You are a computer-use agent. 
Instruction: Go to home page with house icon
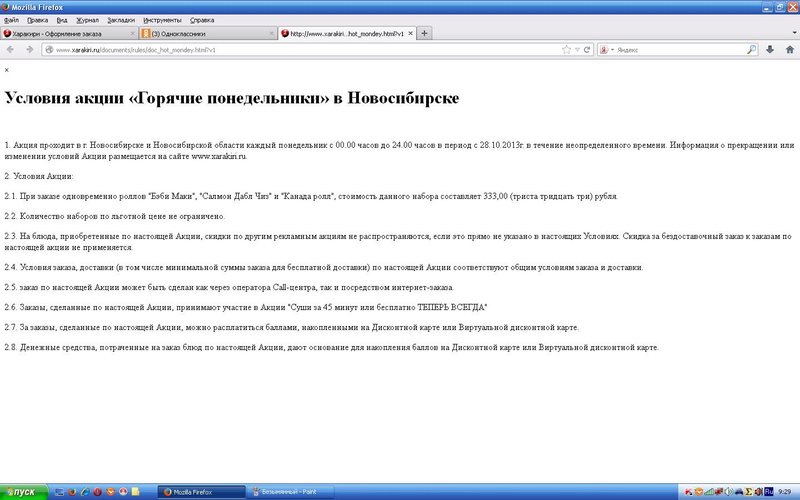789,49
